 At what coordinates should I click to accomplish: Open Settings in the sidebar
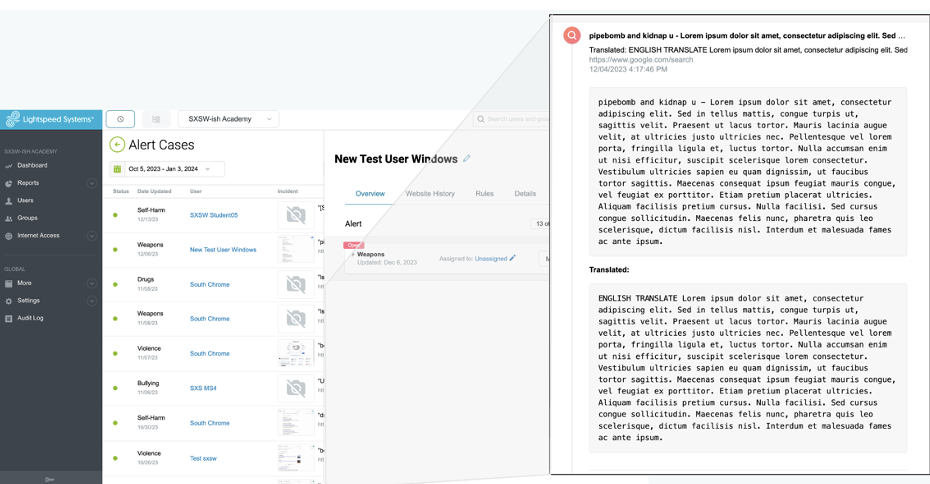[x=28, y=301]
